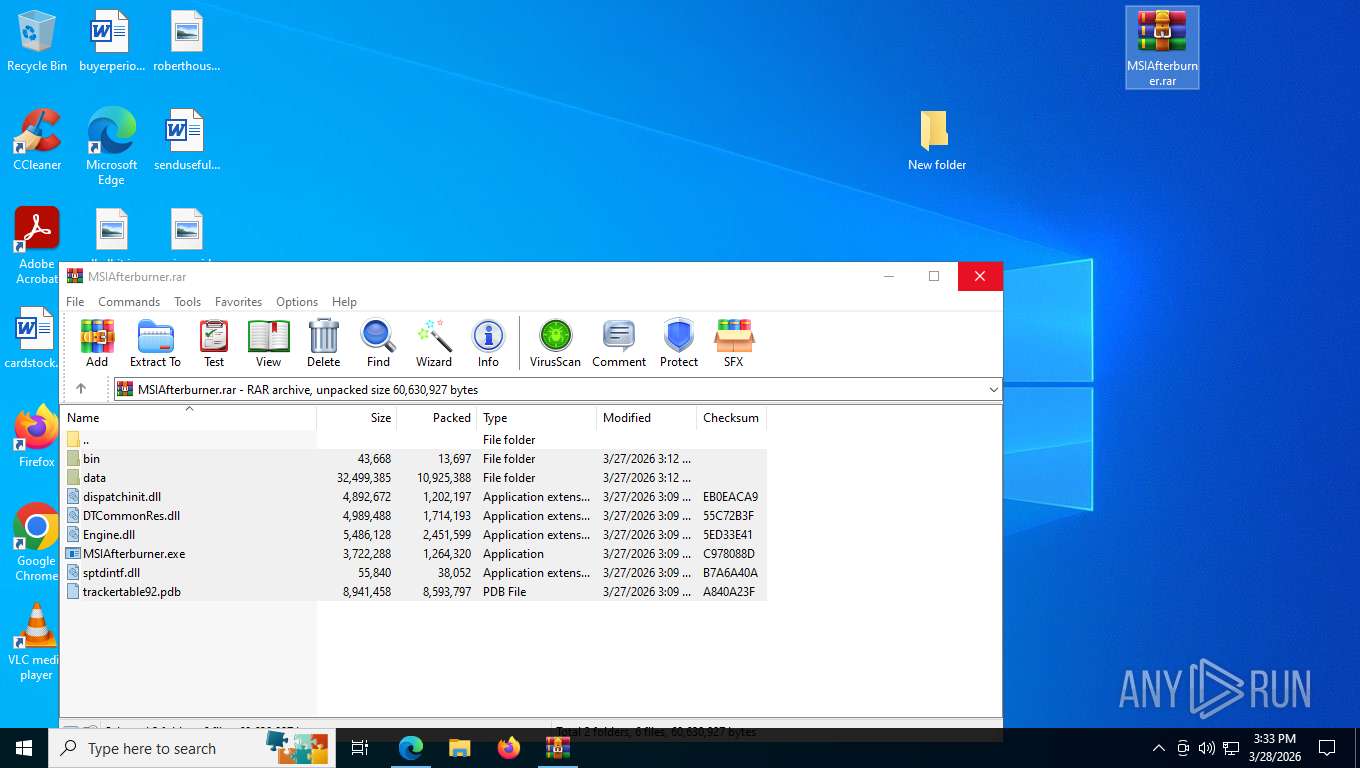
Task: Open Task View on the taskbar
Action: coord(360,748)
